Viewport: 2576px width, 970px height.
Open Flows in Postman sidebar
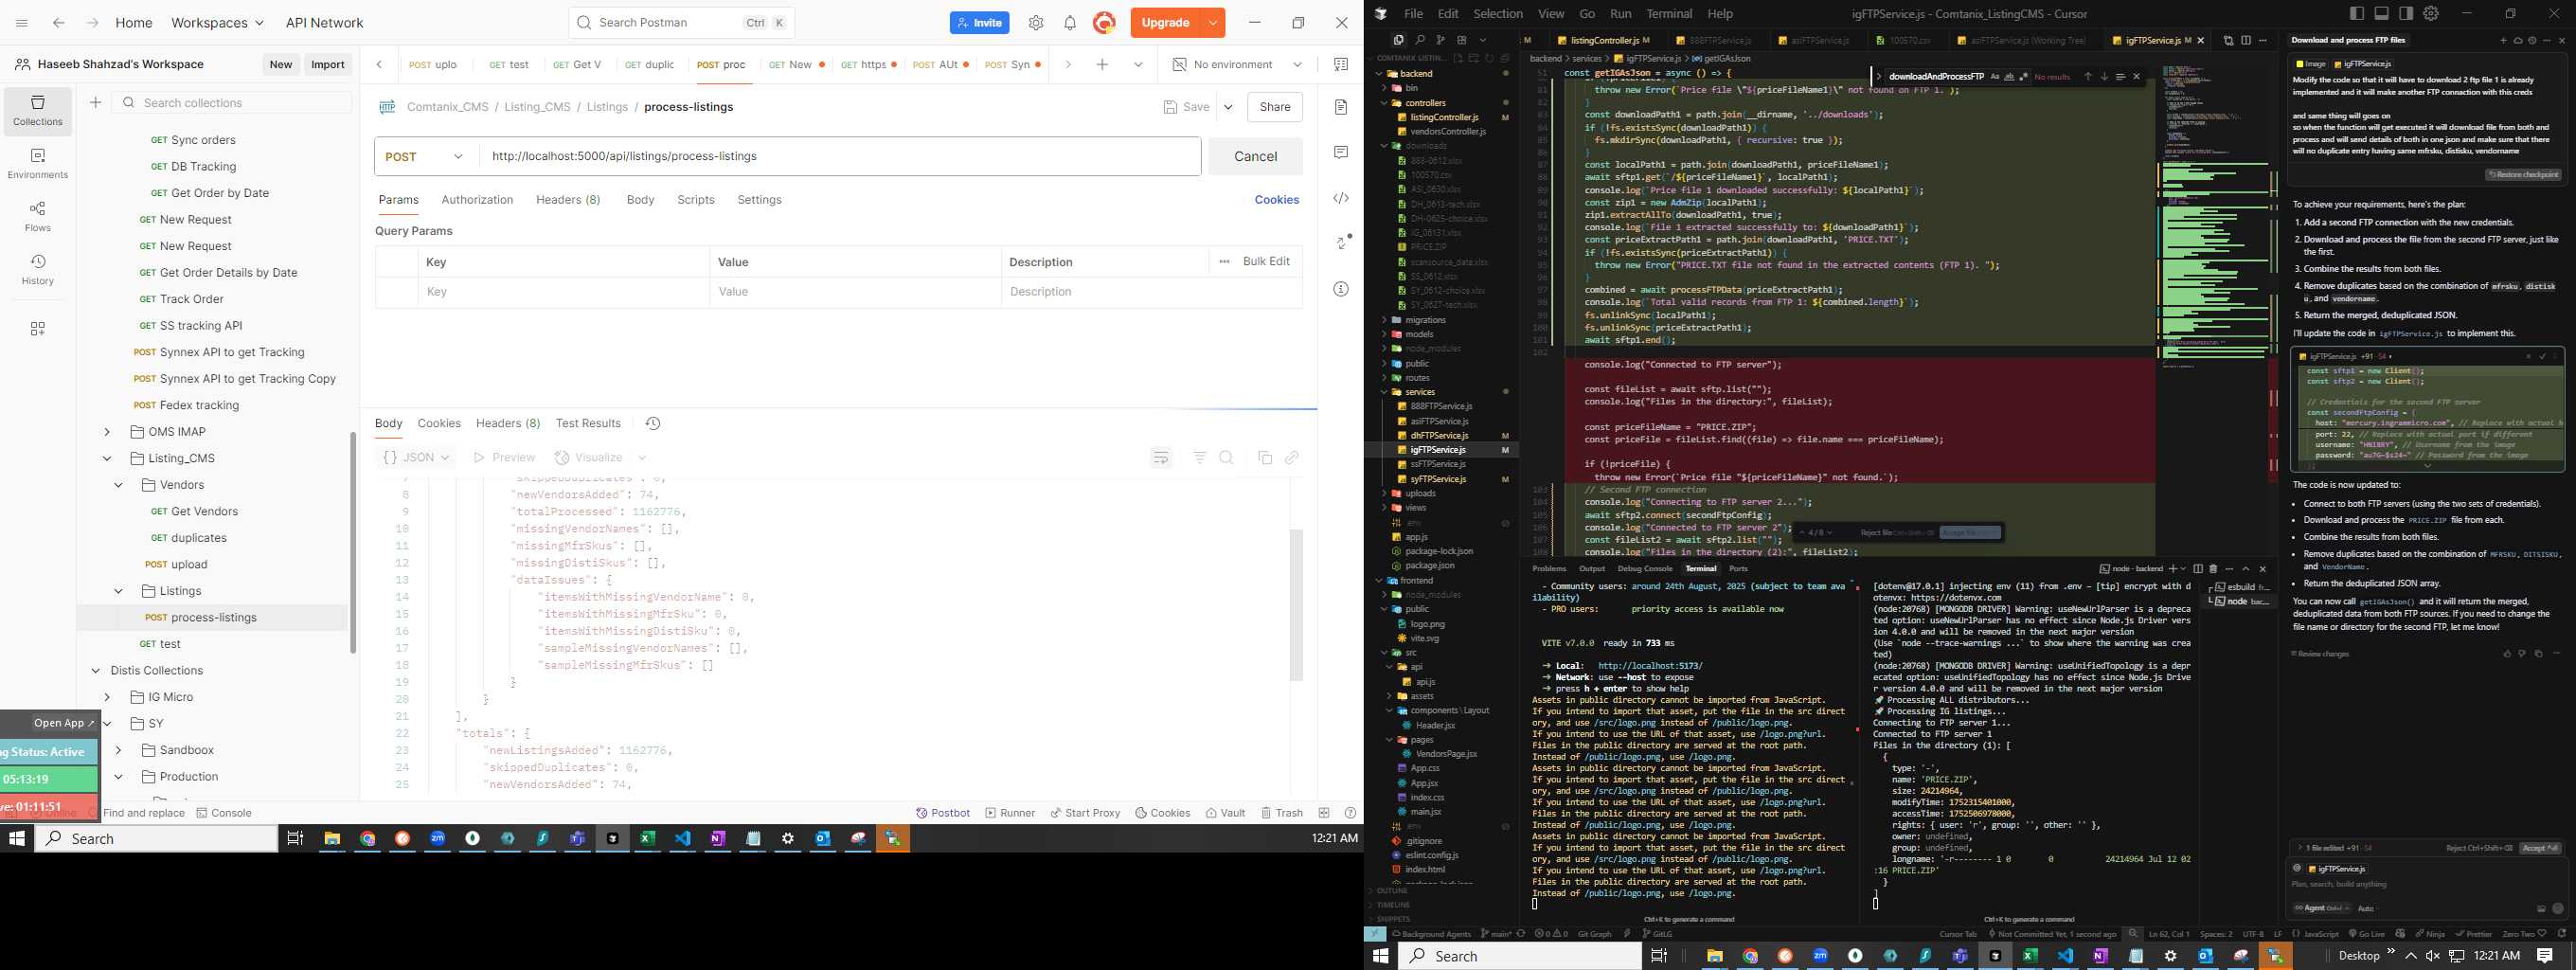pos(38,216)
